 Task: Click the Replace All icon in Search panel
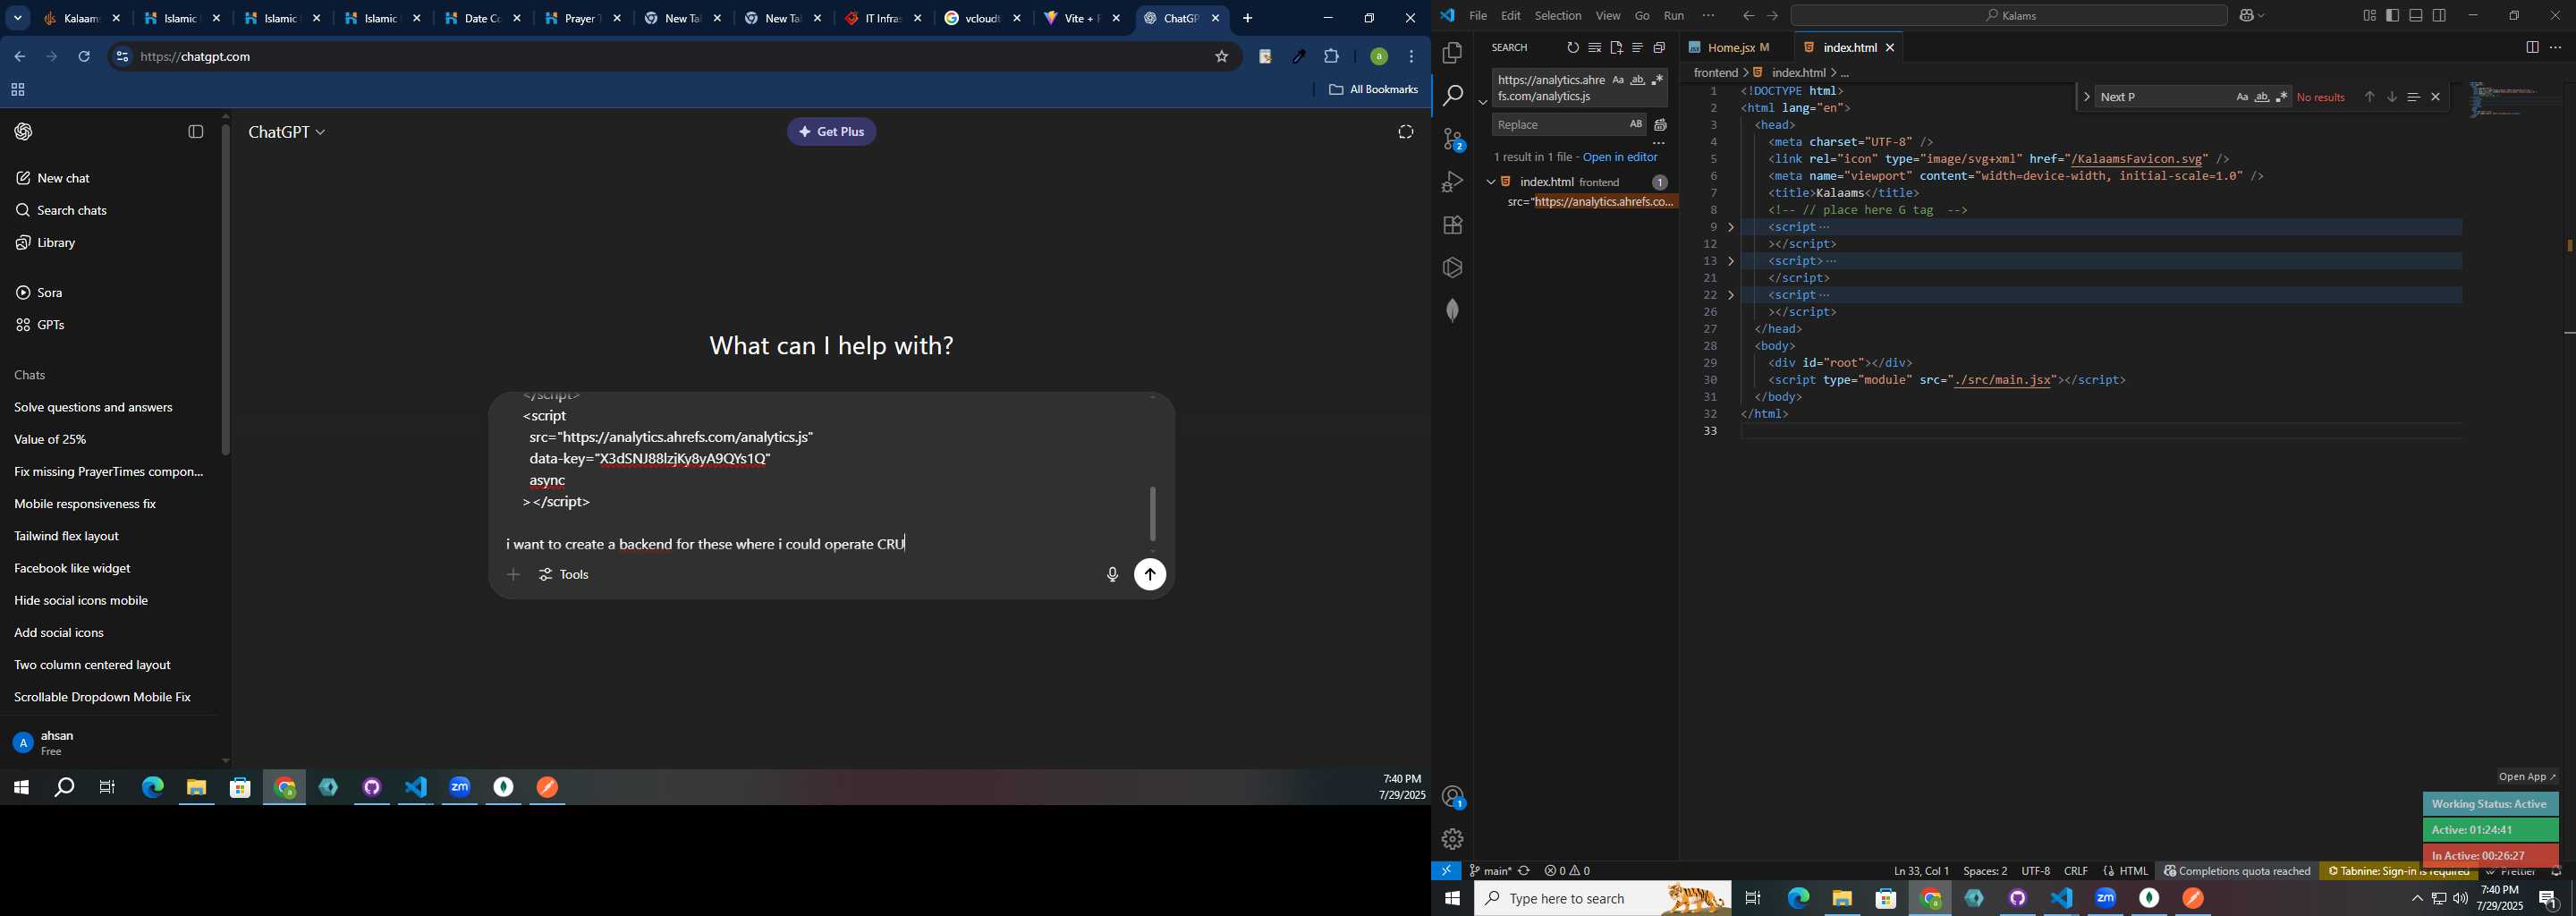(x=1660, y=125)
